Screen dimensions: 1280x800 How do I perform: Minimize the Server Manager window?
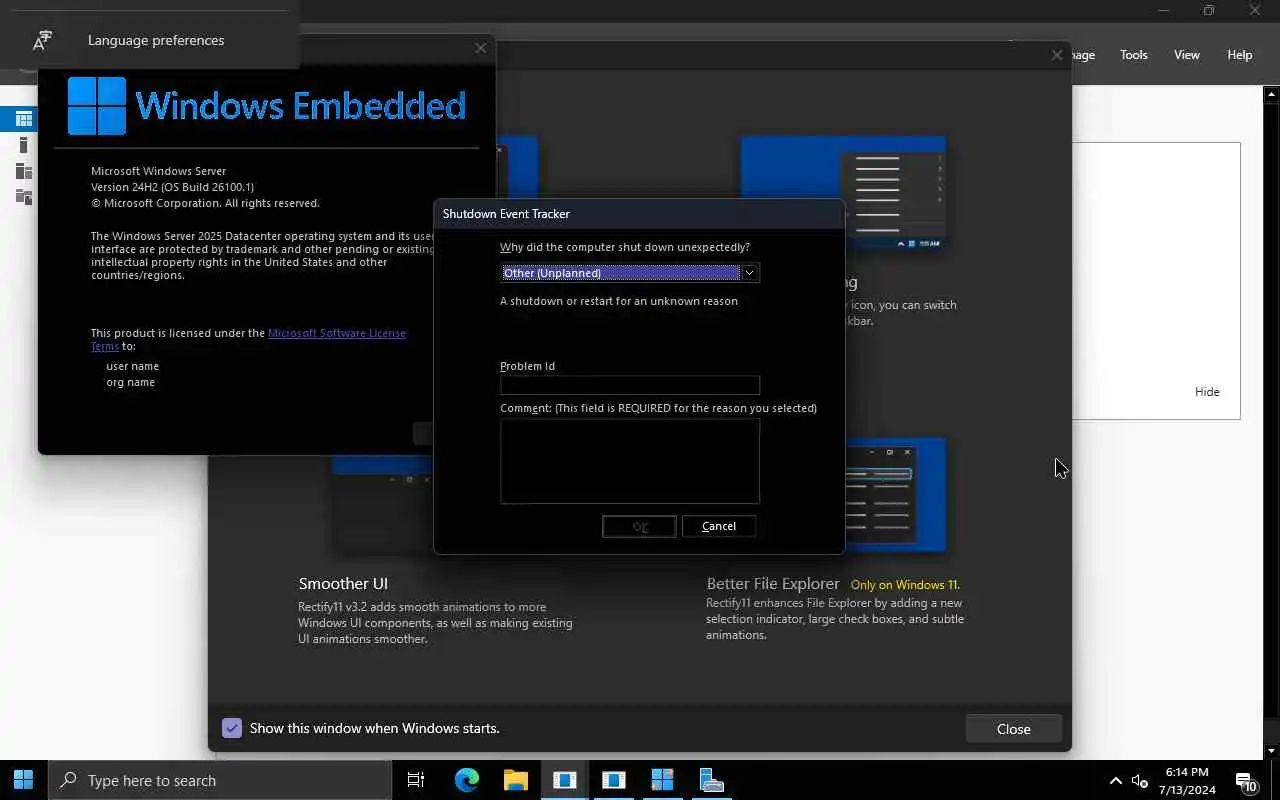[x=1163, y=11]
